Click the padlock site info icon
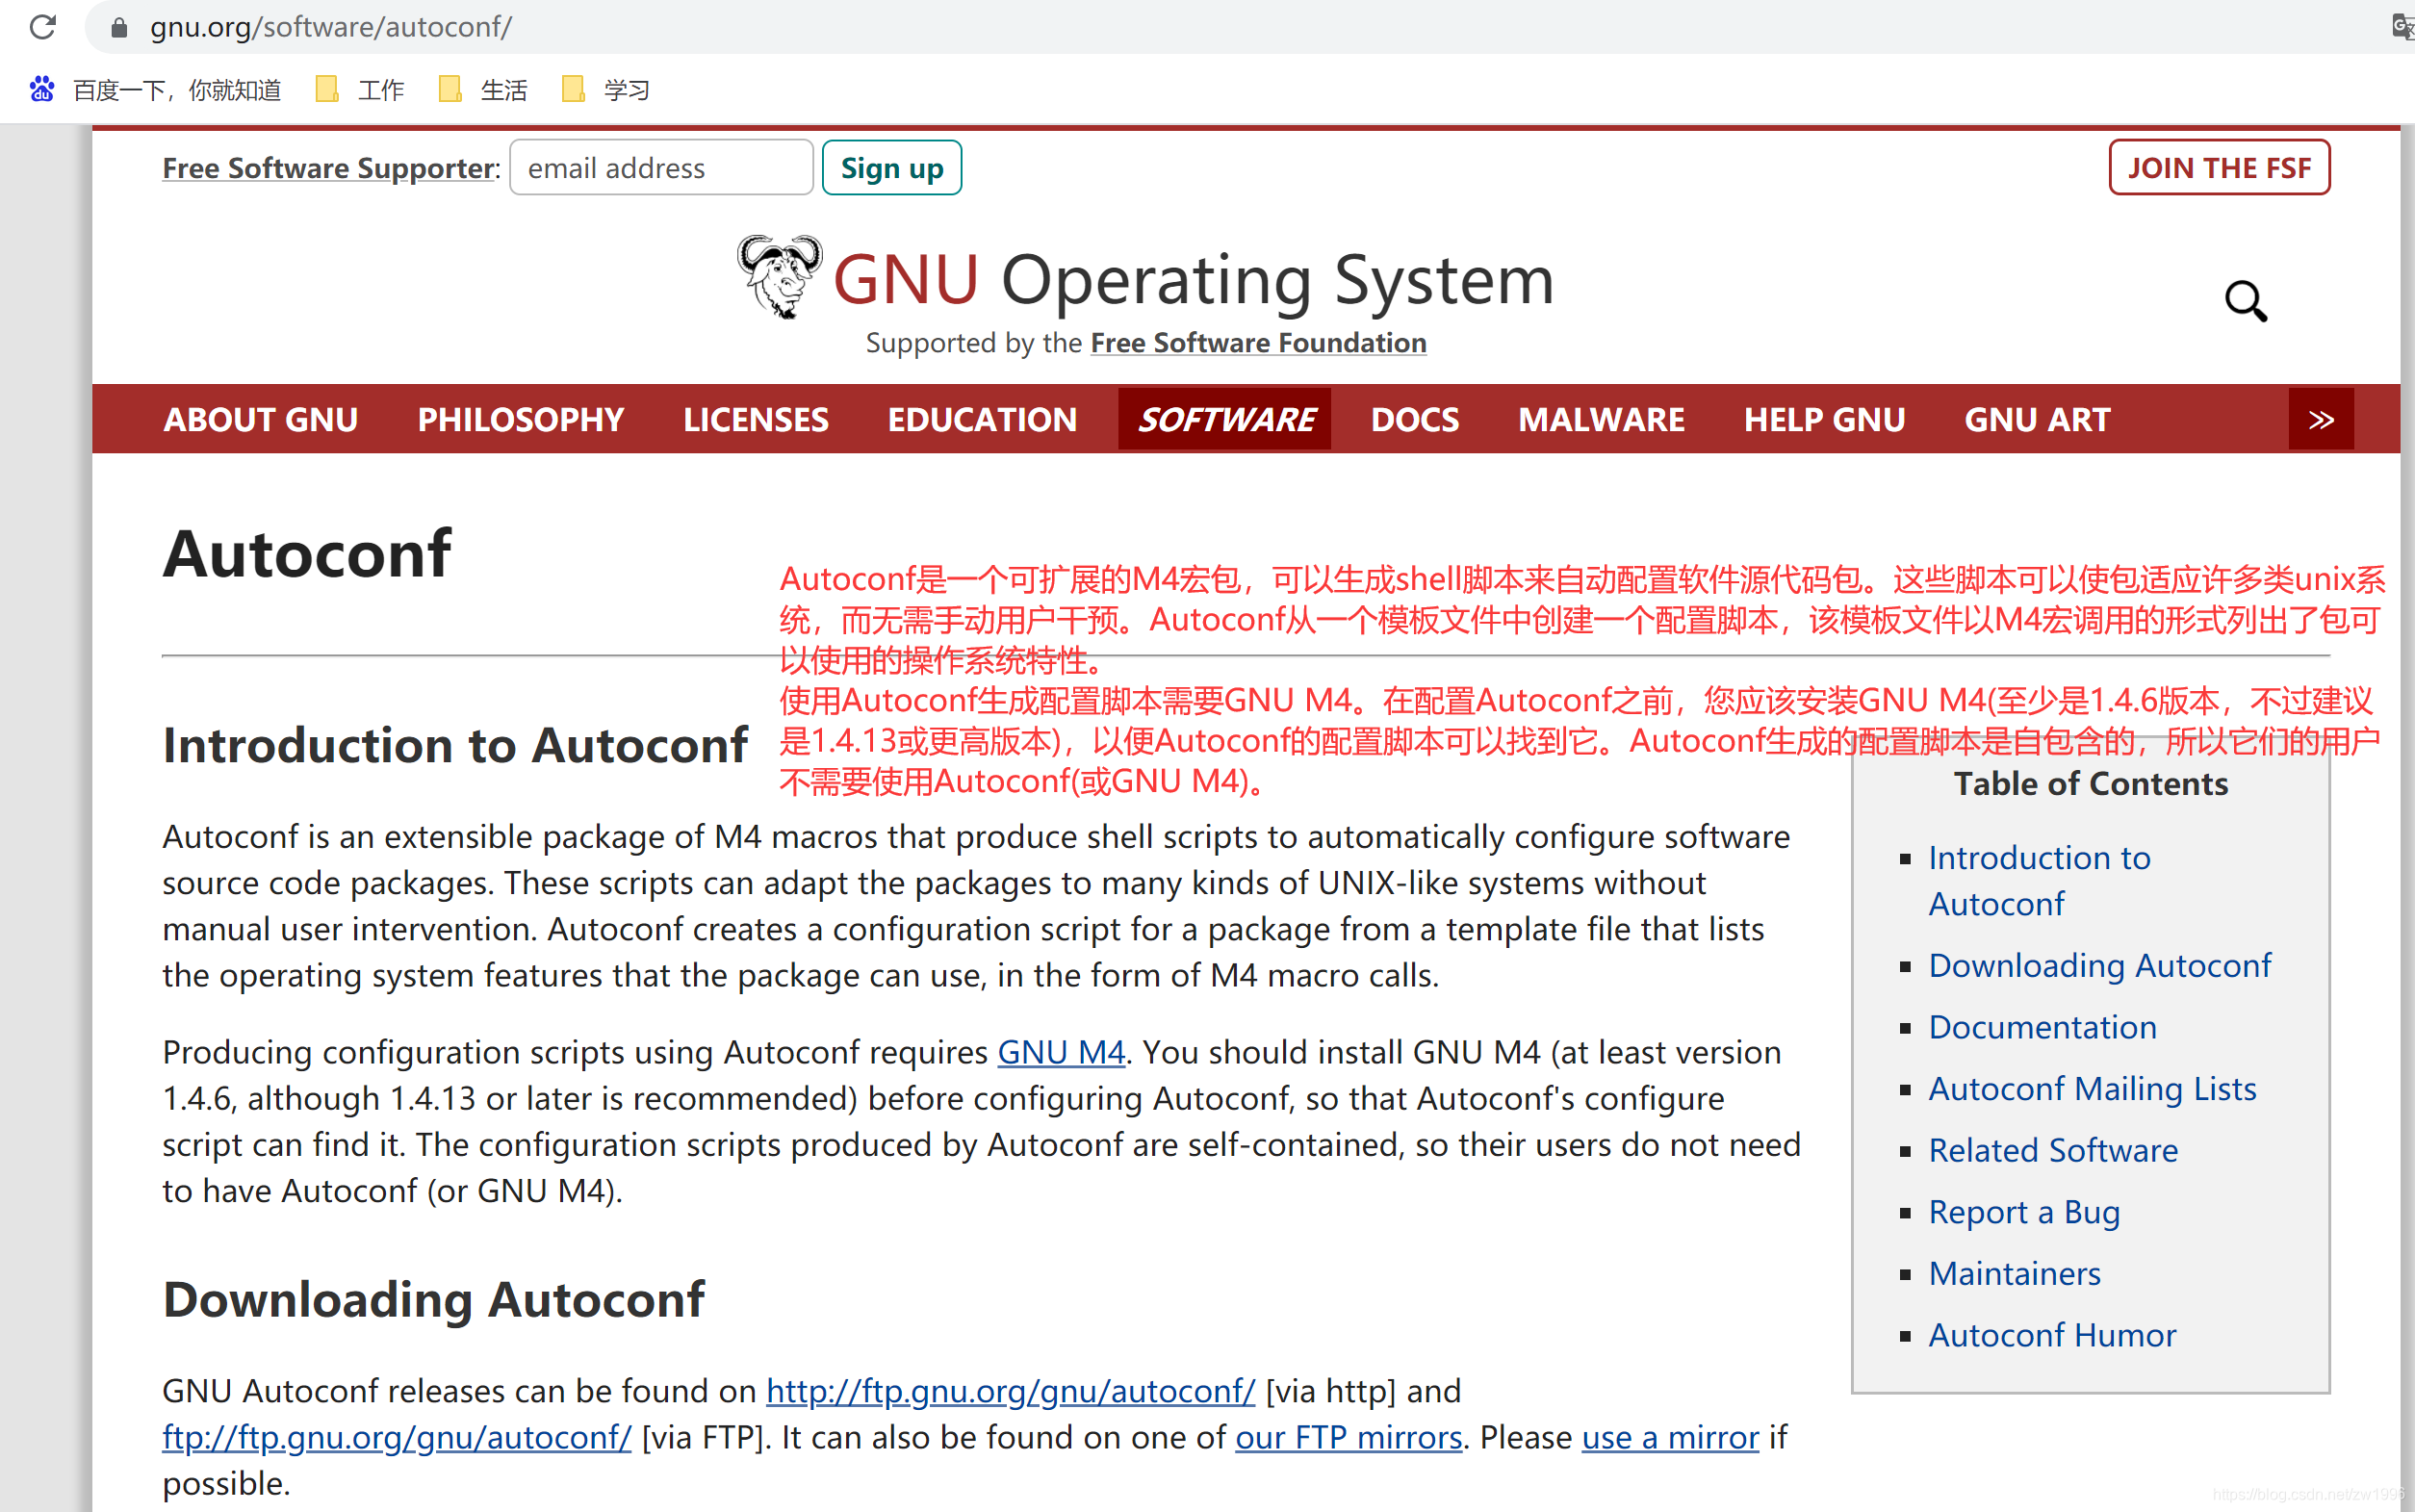The height and width of the screenshot is (1512, 2415). pos(119,27)
